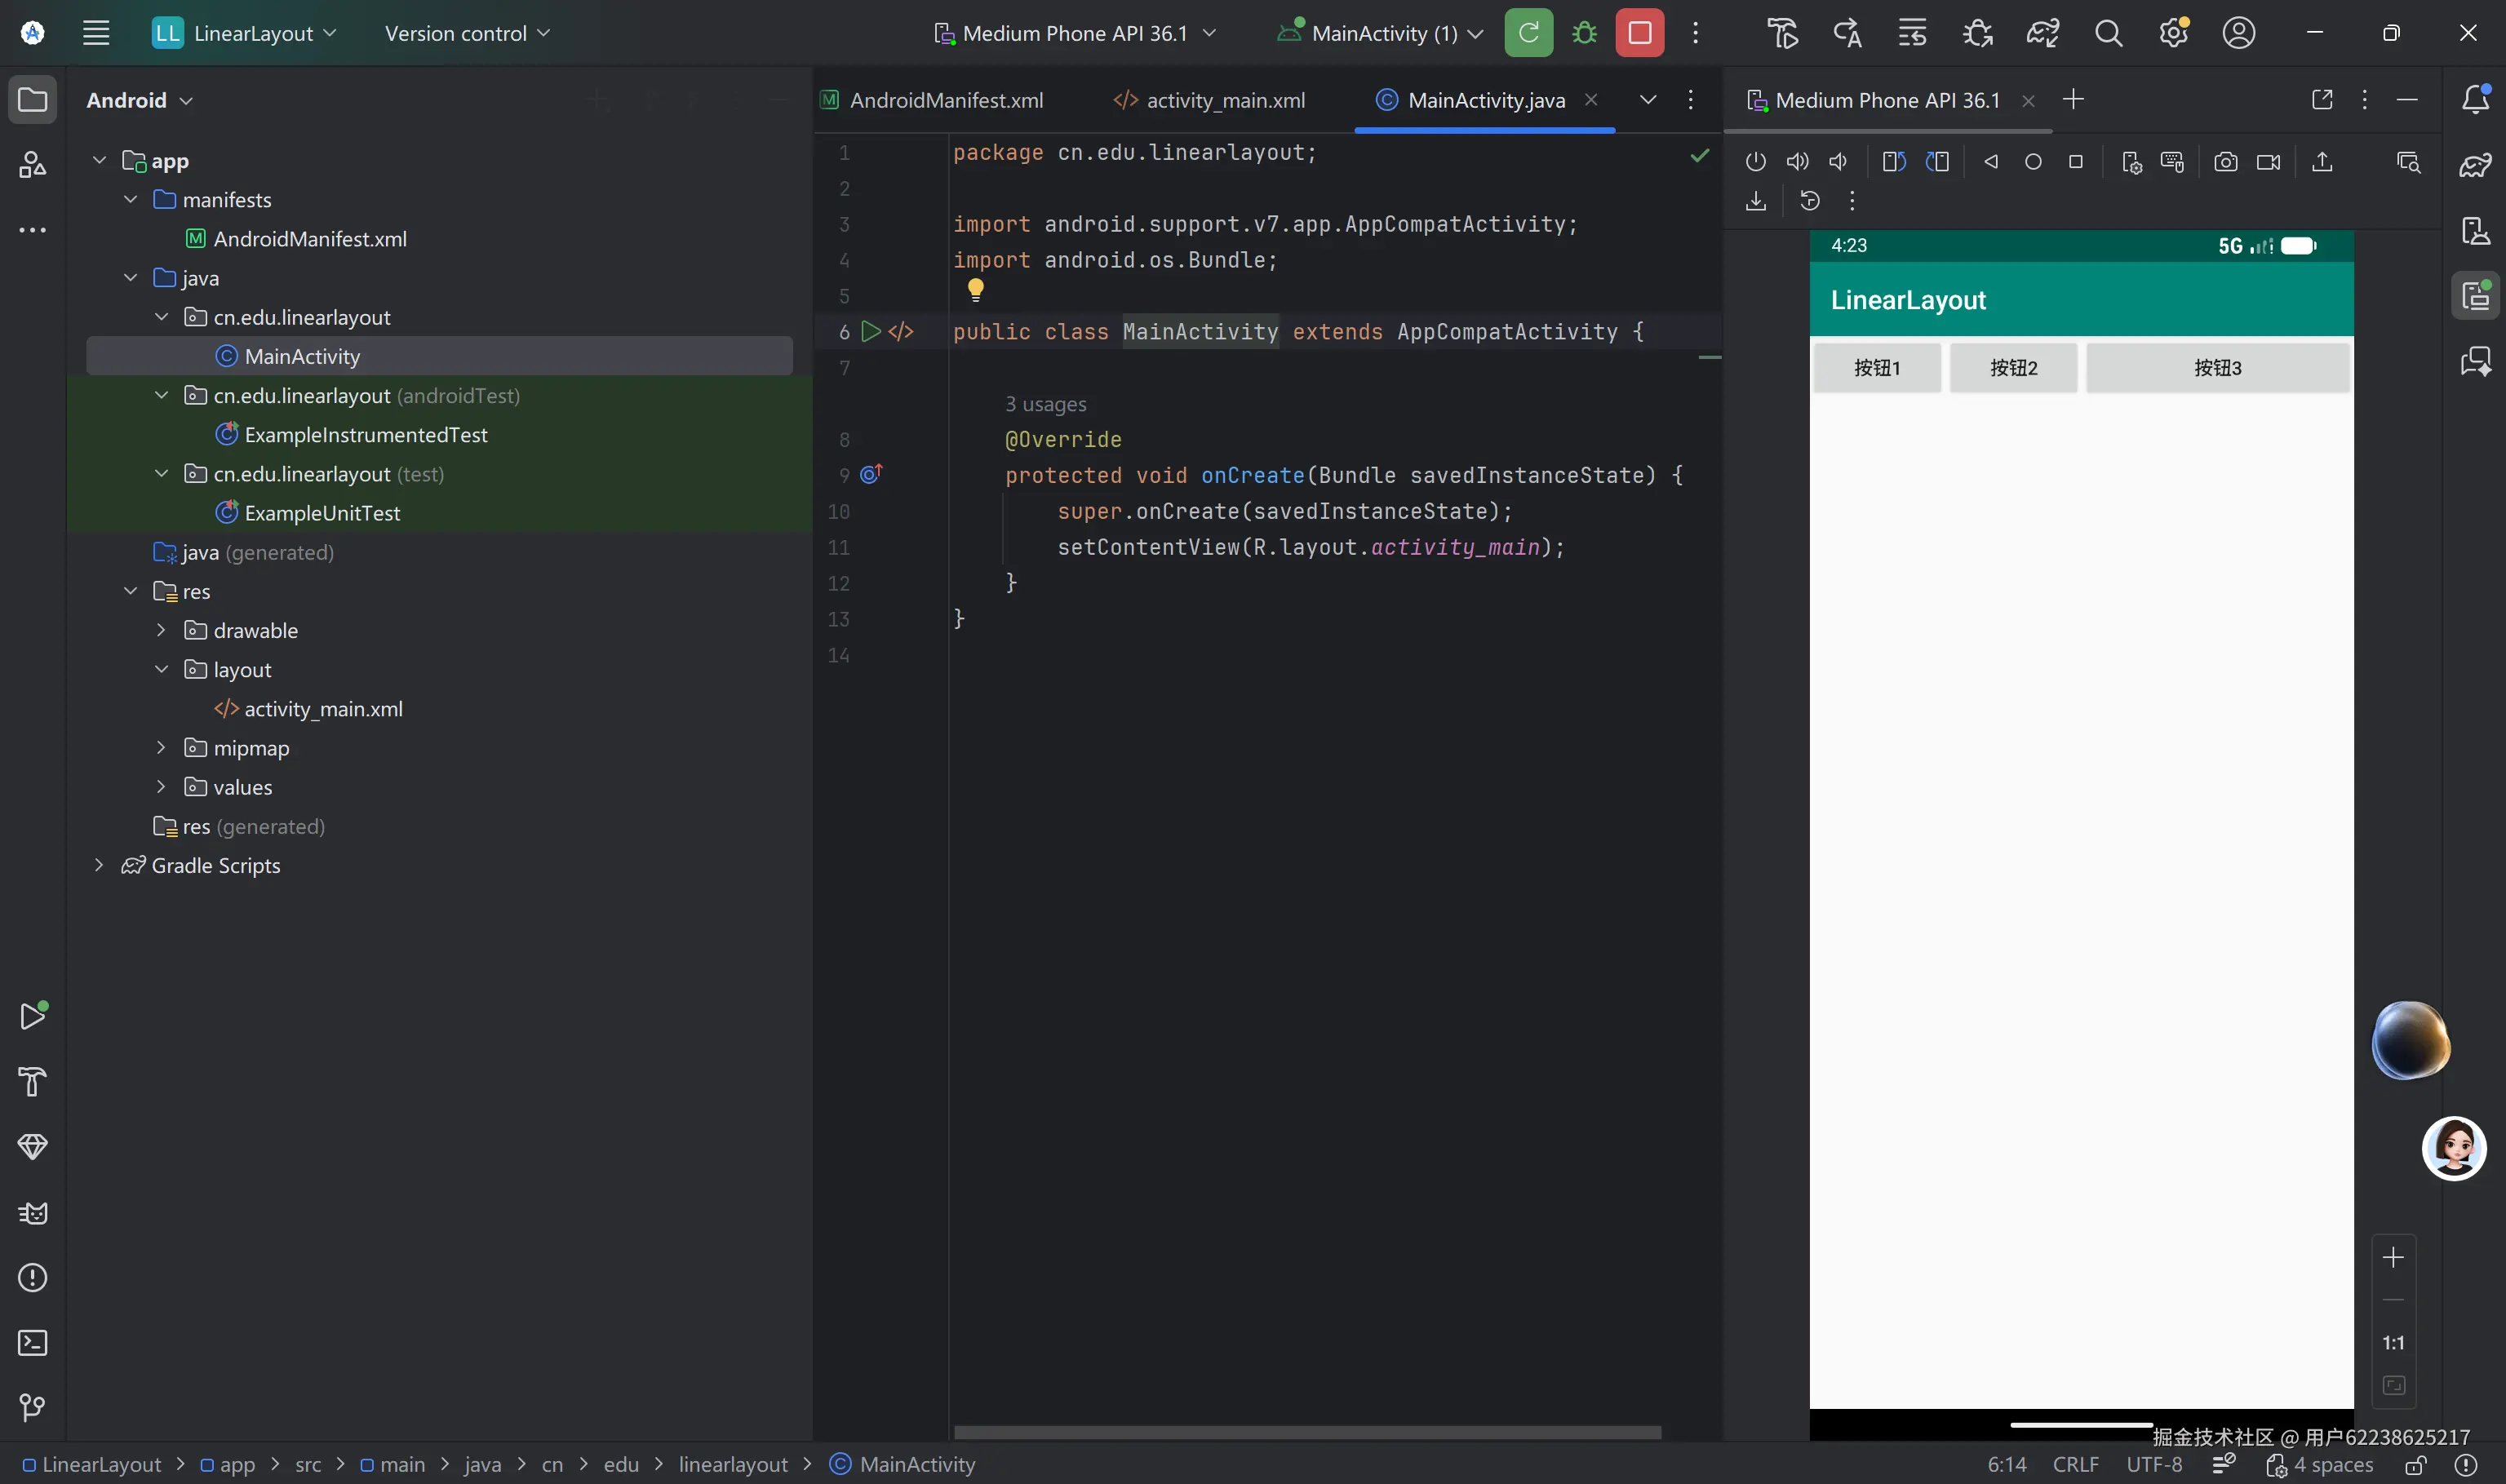Open the Medium Phone API 36.1 device selector
Viewport: 2506px width, 1484px height.
pos(1074,33)
